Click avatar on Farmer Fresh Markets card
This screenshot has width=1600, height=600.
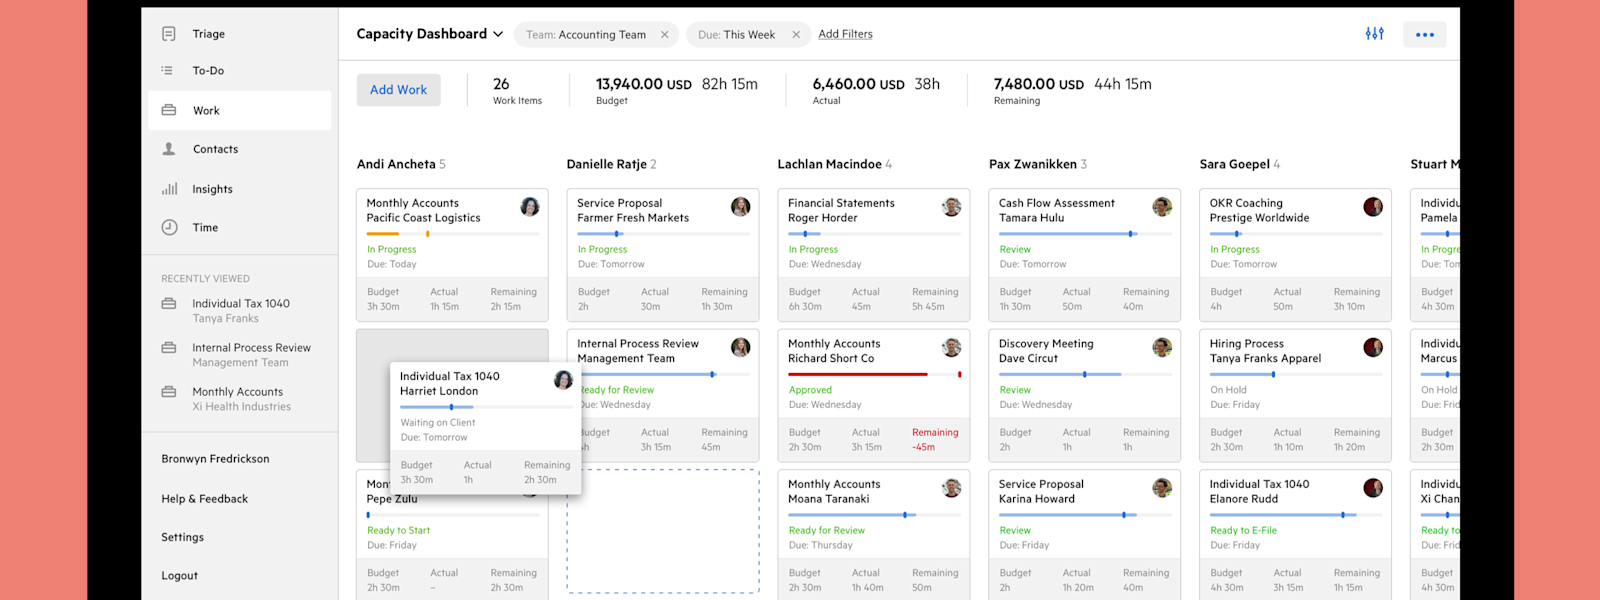(741, 207)
